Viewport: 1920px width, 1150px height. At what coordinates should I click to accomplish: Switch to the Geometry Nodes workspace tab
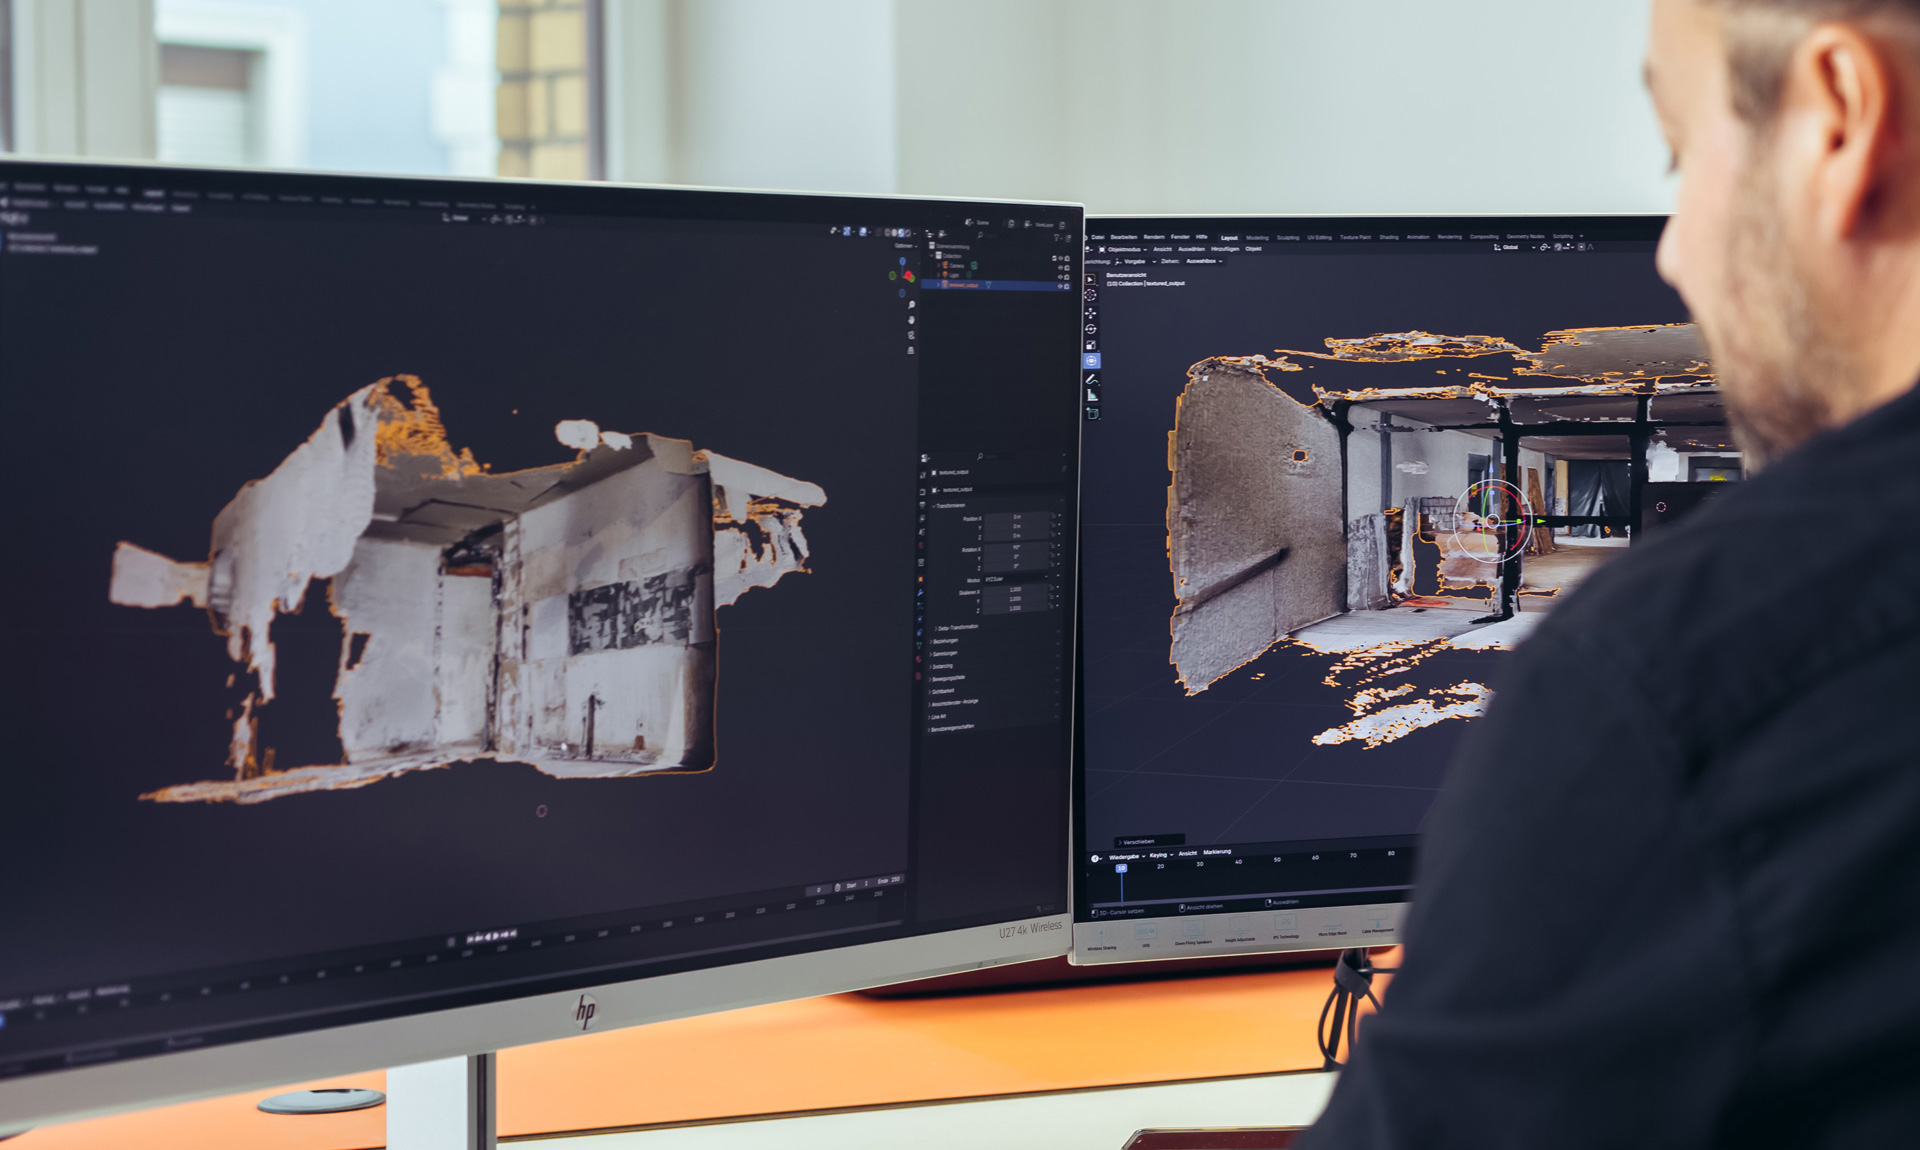1526,237
